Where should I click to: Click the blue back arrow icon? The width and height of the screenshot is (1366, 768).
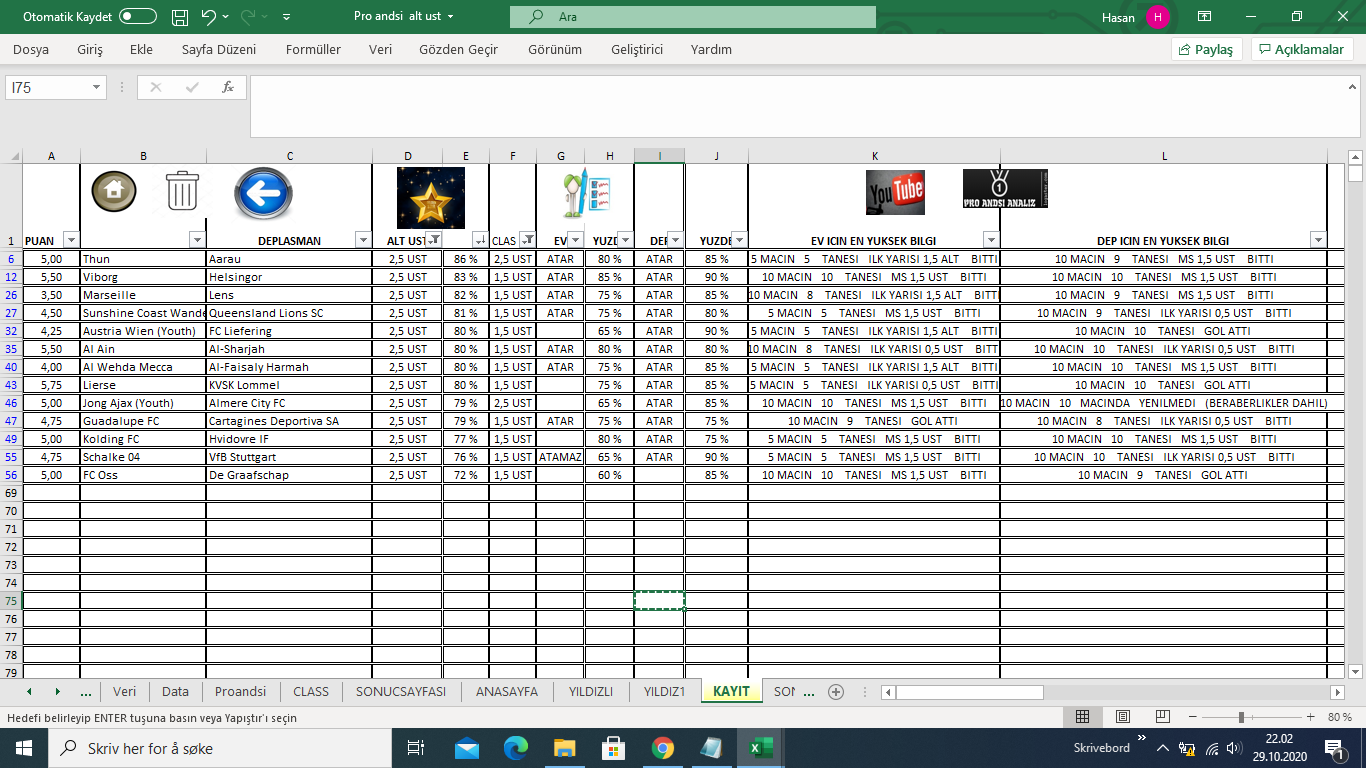tap(263, 193)
